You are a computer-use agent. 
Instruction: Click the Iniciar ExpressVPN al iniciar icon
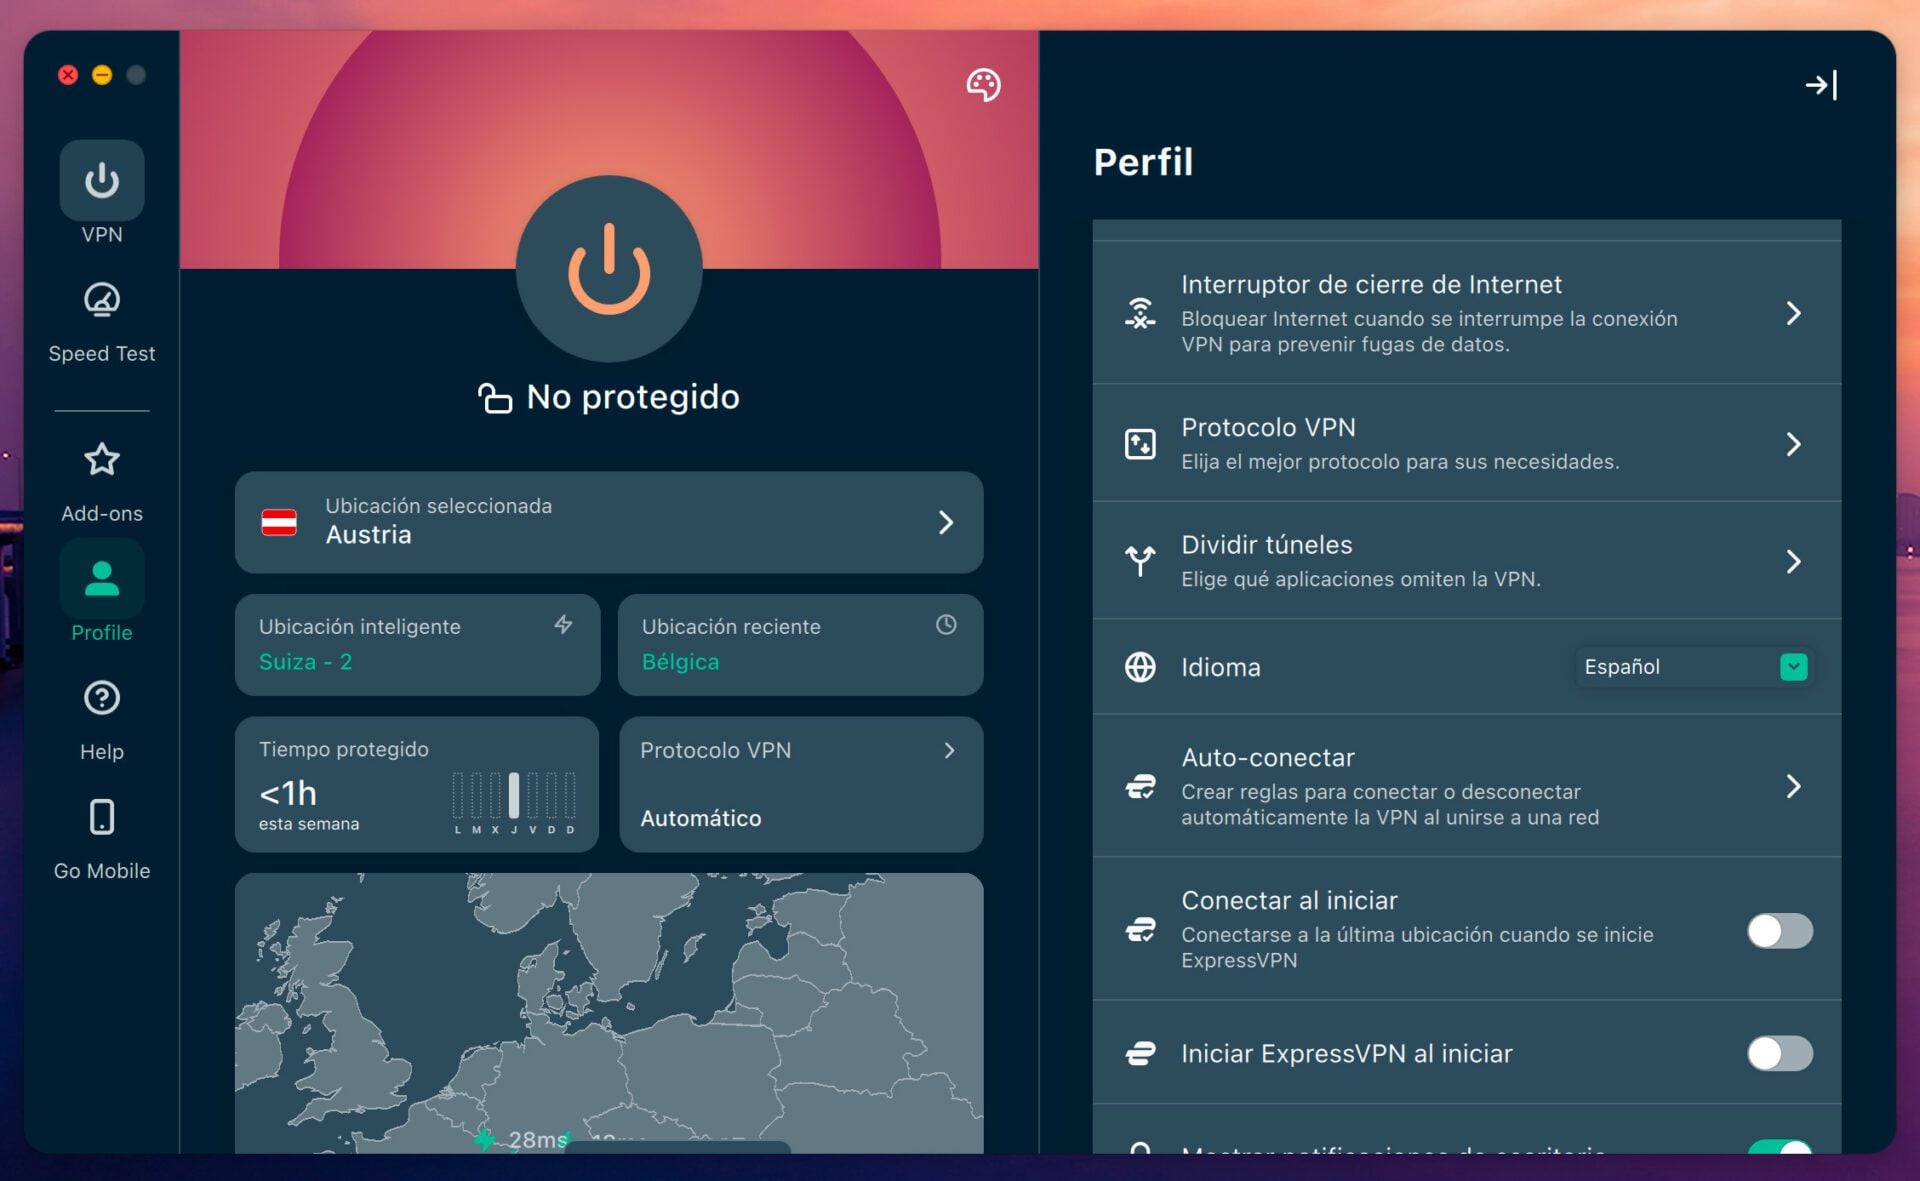[1140, 1053]
